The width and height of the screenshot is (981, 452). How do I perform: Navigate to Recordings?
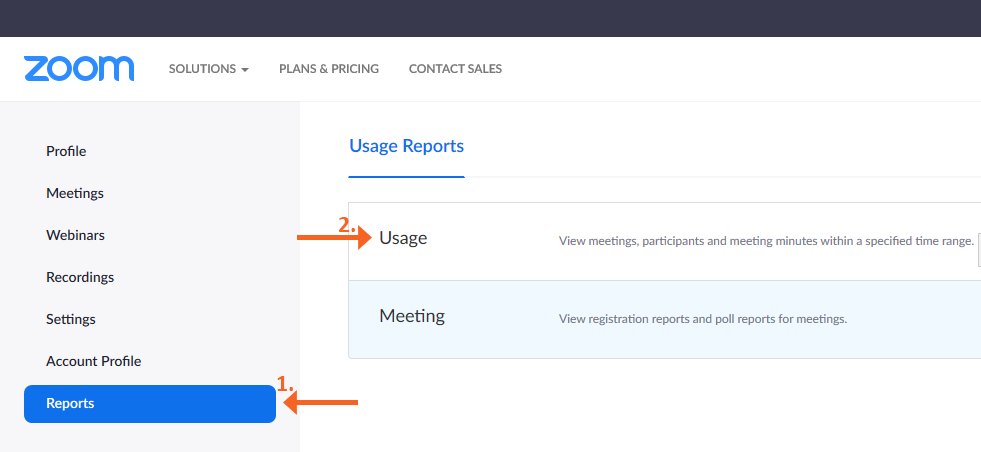[80, 277]
